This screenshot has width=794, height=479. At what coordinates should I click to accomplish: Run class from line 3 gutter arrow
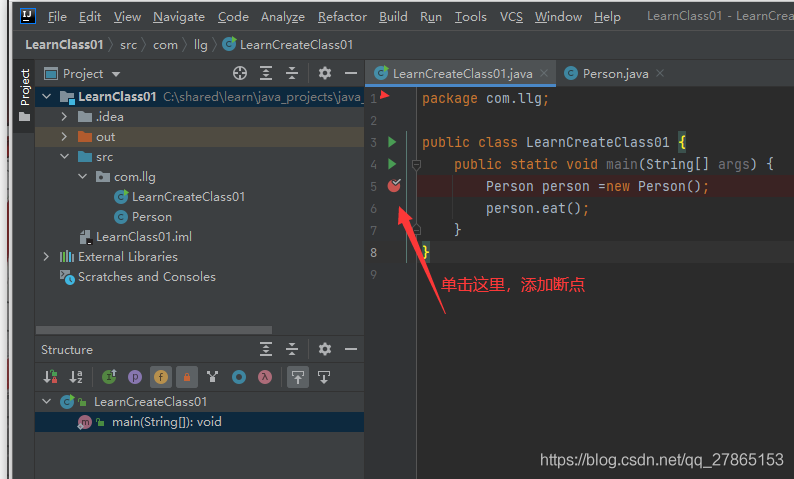tap(392, 142)
